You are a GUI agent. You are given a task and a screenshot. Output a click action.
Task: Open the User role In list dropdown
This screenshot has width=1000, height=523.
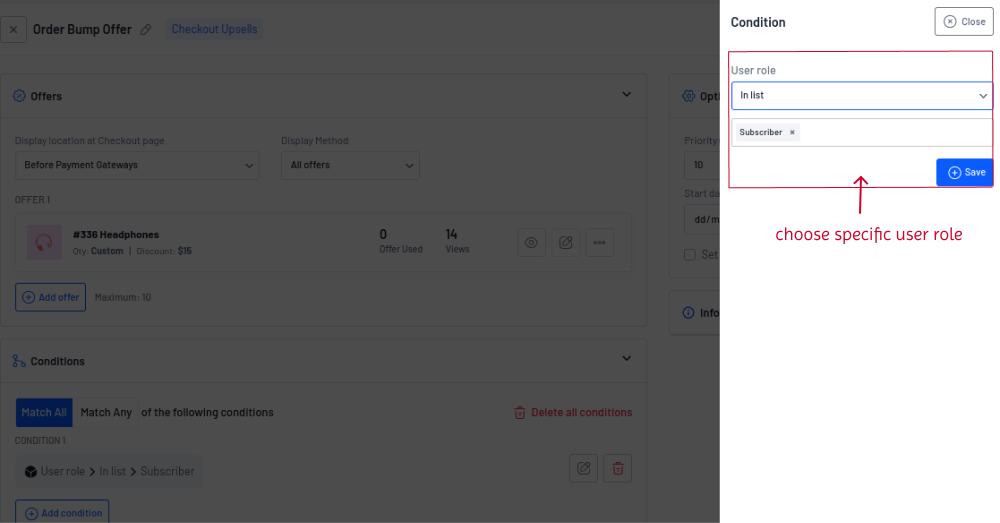pyautogui.click(x=862, y=96)
